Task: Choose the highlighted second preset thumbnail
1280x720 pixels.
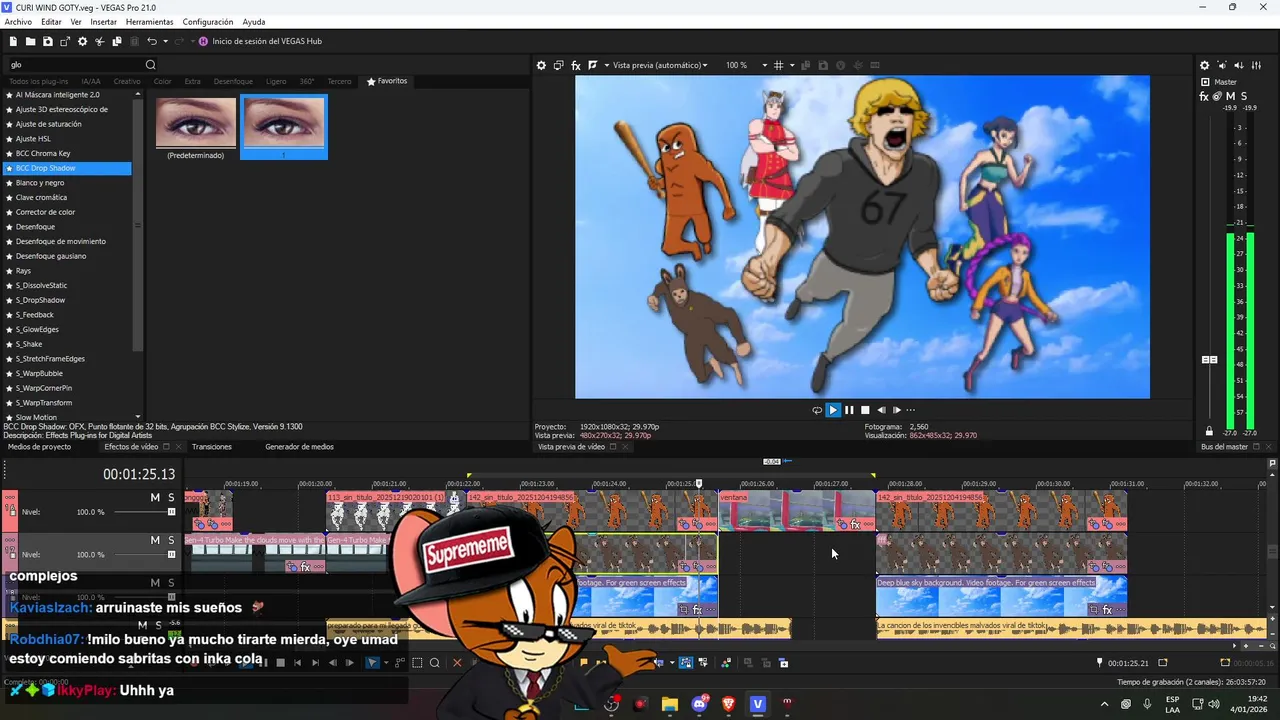Action: point(283,127)
